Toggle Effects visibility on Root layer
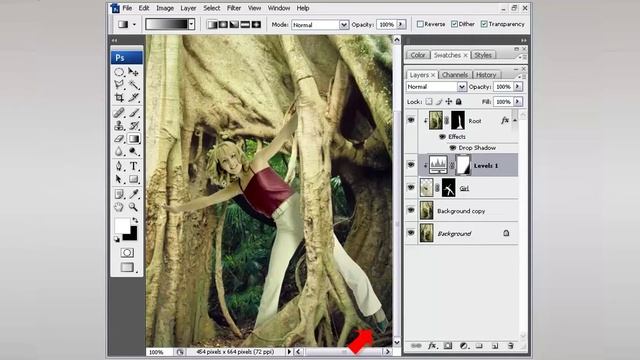The image size is (640, 360). point(442,137)
